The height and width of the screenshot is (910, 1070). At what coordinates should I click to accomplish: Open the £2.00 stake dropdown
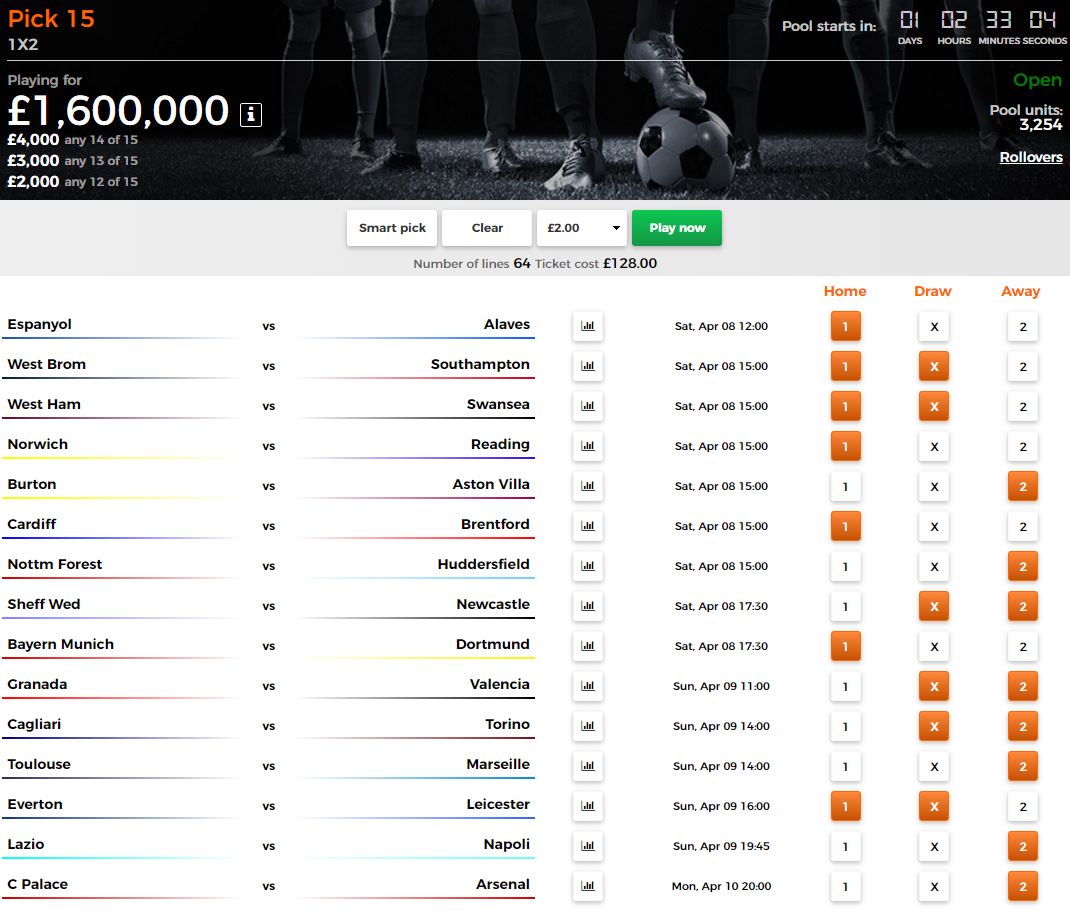click(582, 228)
